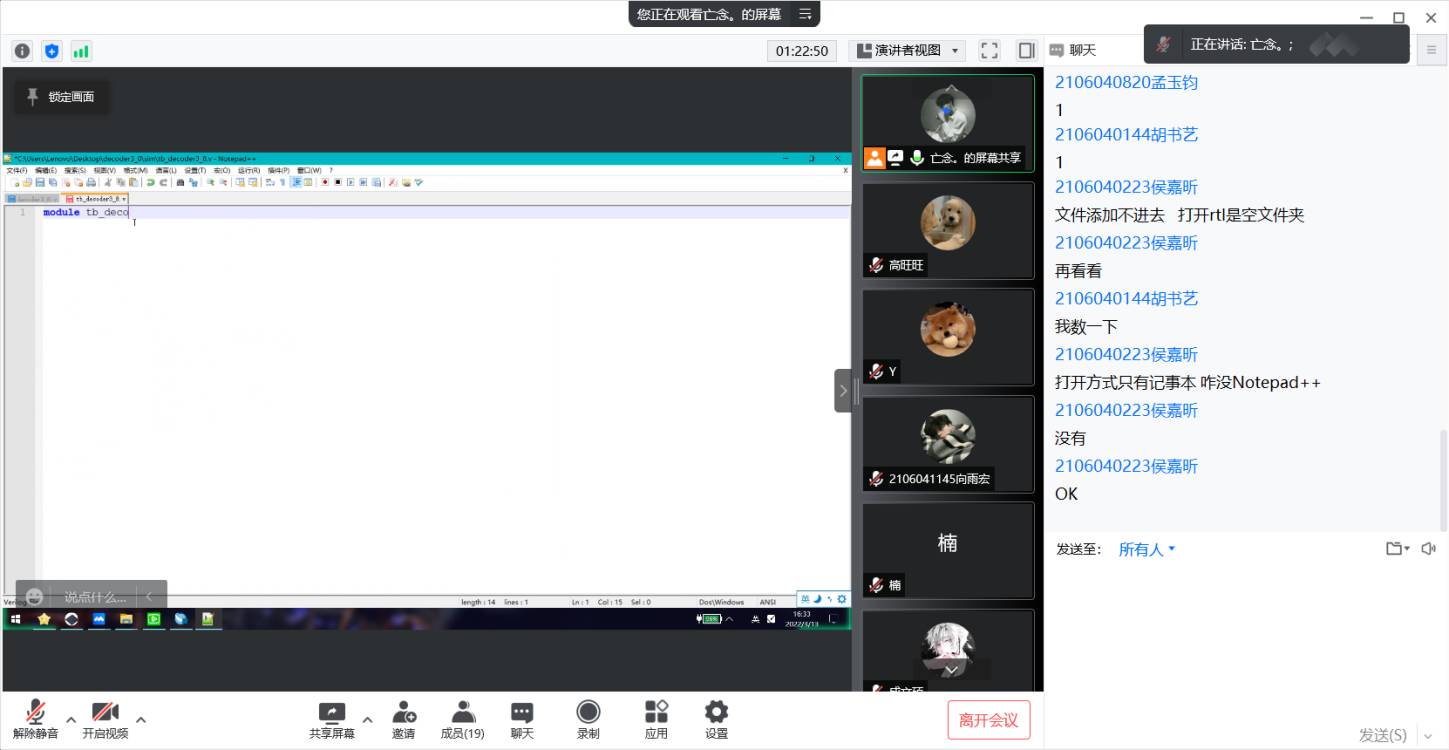Open 所有人 recipient dropdown
This screenshot has height=750, width=1449.
[1147, 549]
